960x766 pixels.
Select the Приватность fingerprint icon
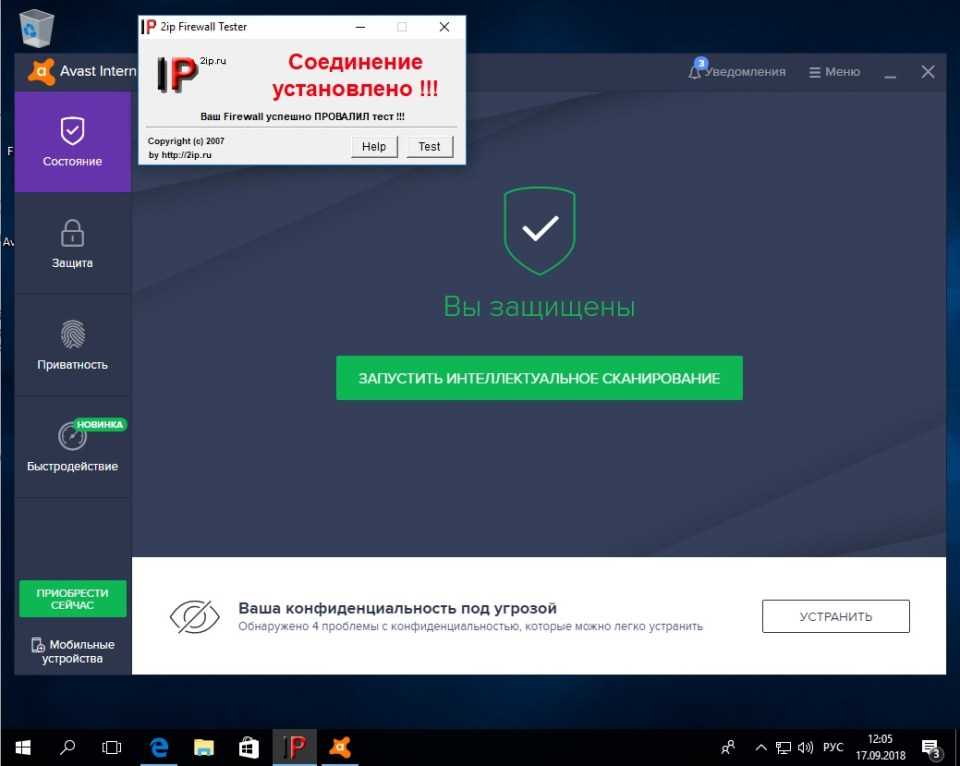72,333
